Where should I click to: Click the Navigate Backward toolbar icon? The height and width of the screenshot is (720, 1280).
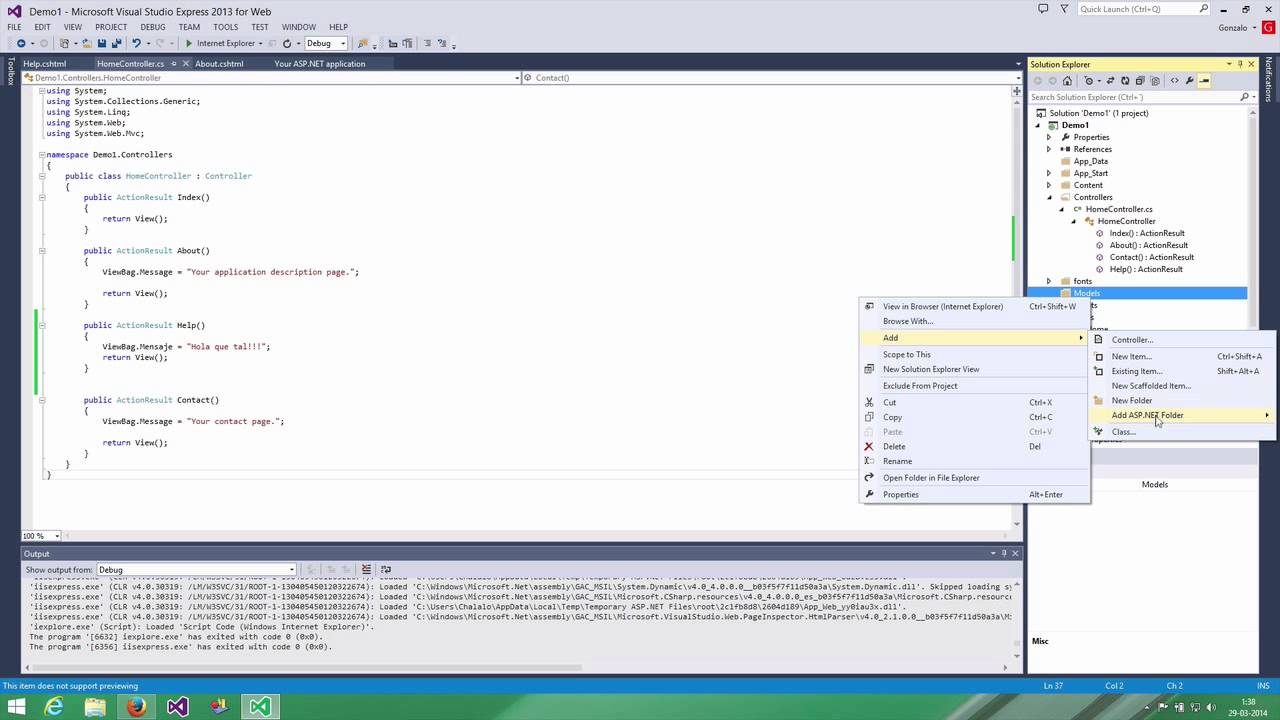point(21,43)
